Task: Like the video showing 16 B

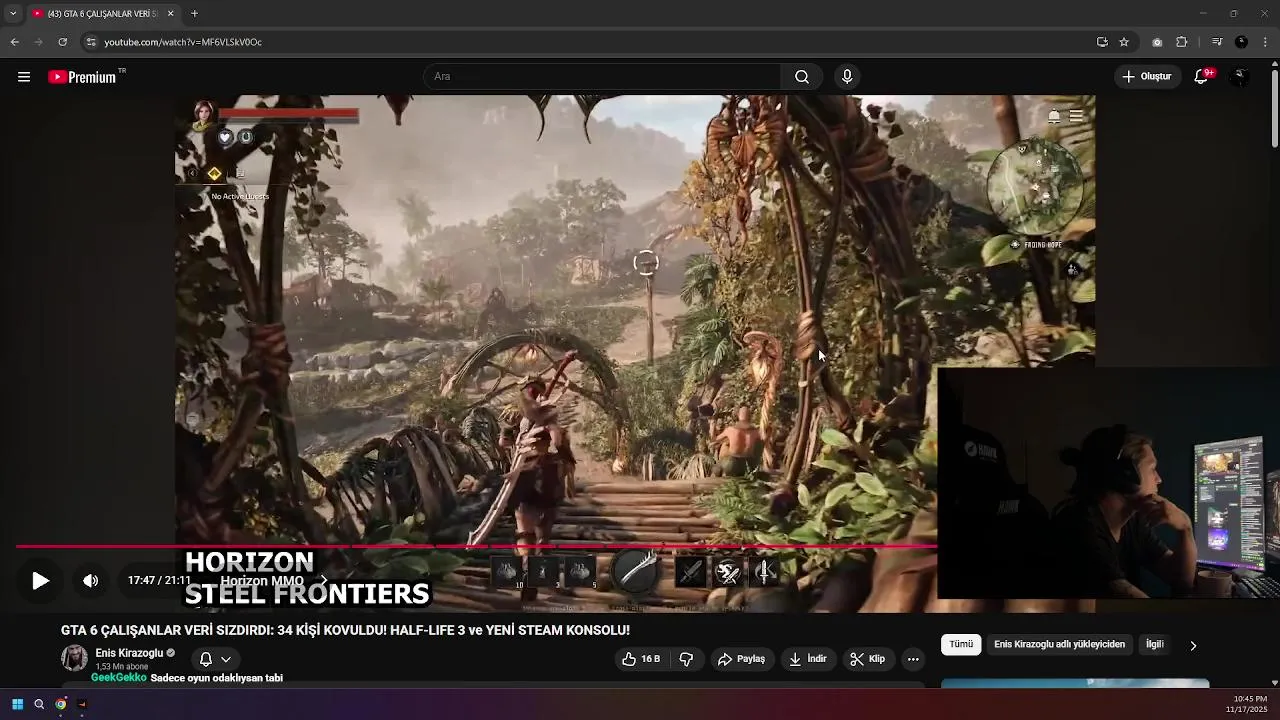Action: 641,659
